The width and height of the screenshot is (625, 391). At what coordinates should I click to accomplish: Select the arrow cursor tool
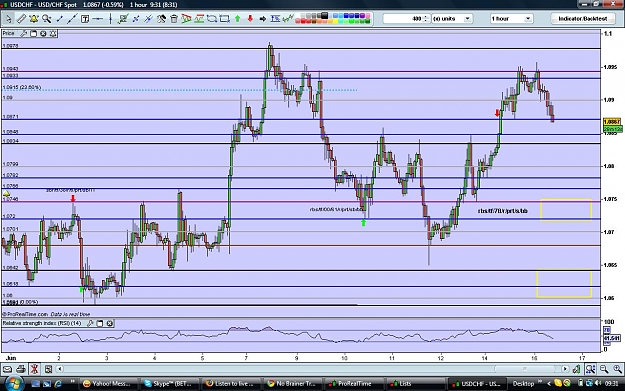click(x=8, y=19)
